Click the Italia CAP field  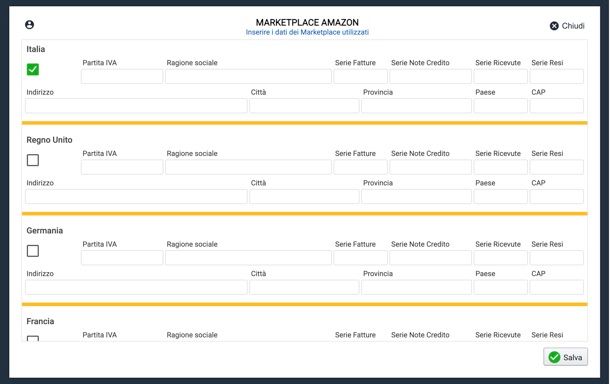click(556, 106)
